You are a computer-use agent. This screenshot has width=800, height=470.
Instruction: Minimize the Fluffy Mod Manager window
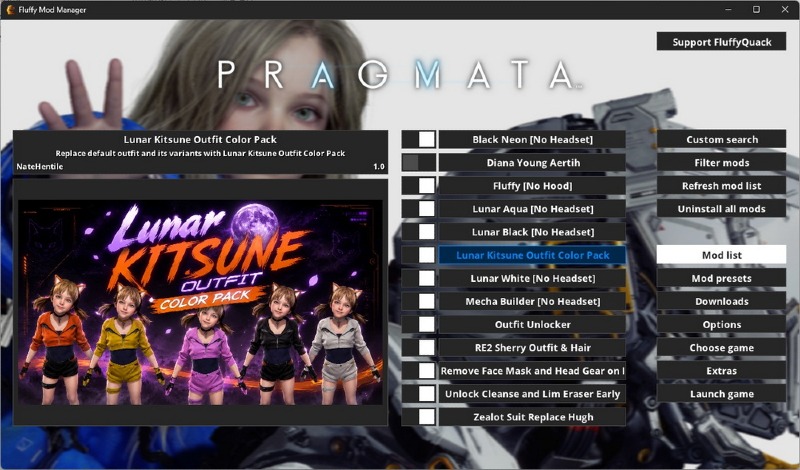tap(728, 9)
